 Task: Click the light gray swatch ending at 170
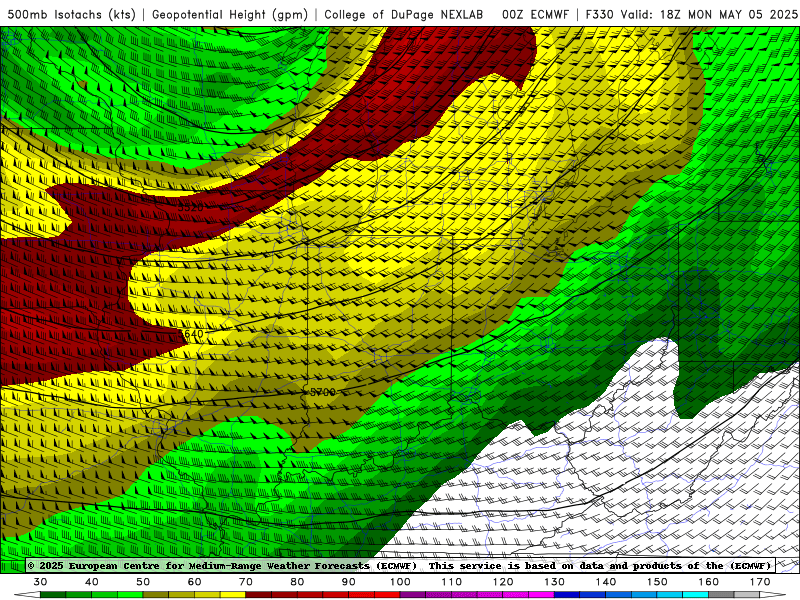tap(747, 595)
